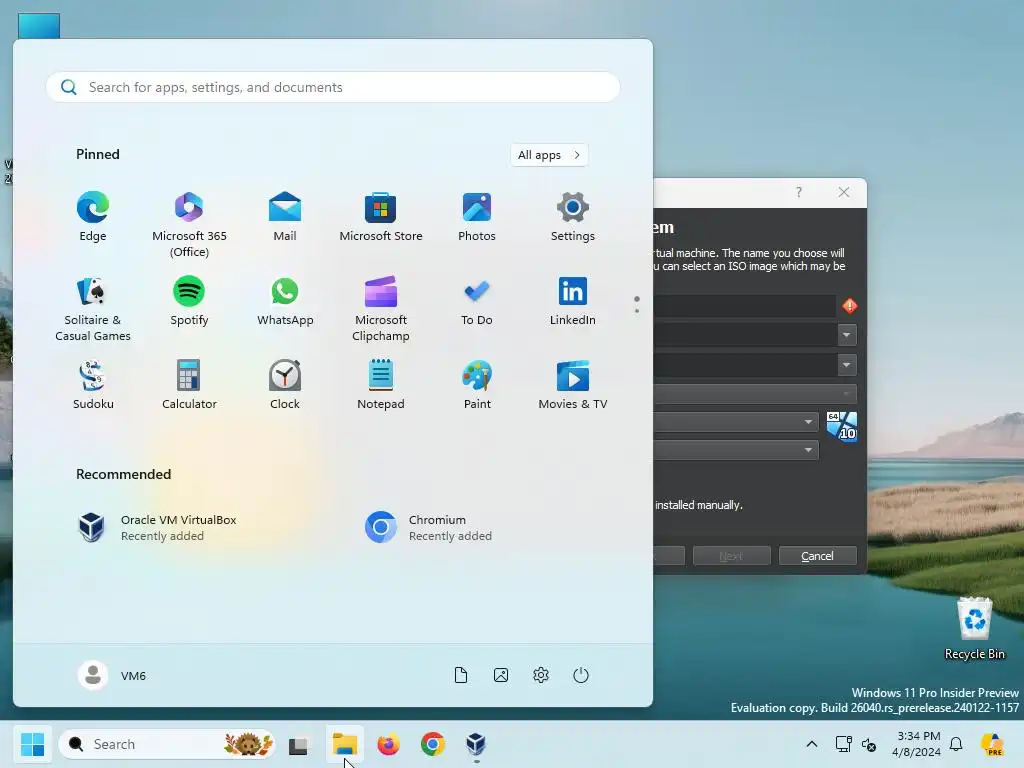Open Microsoft Store from pinned apps
The width and height of the screenshot is (1024, 768).
click(x=381, y=217)
